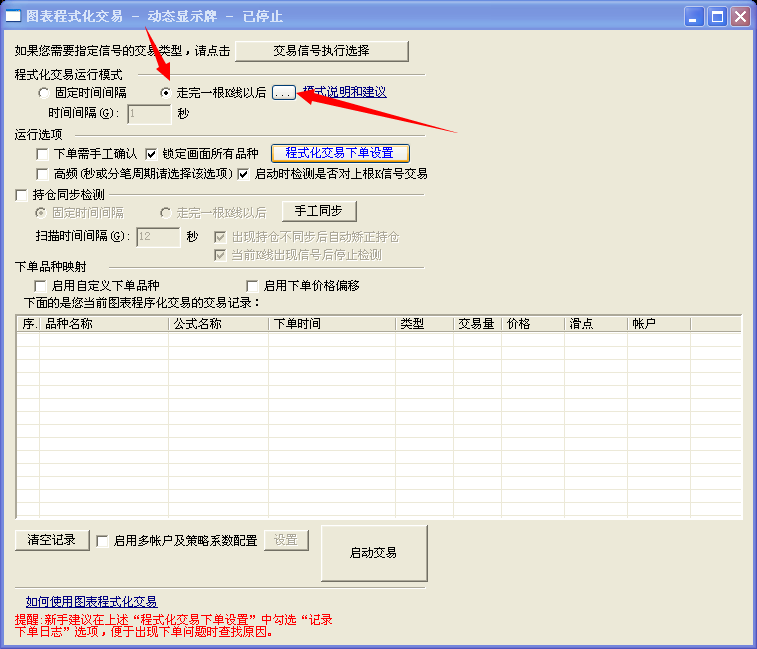Open the '...' options button beside K线 mode

[x=283, y=92]
